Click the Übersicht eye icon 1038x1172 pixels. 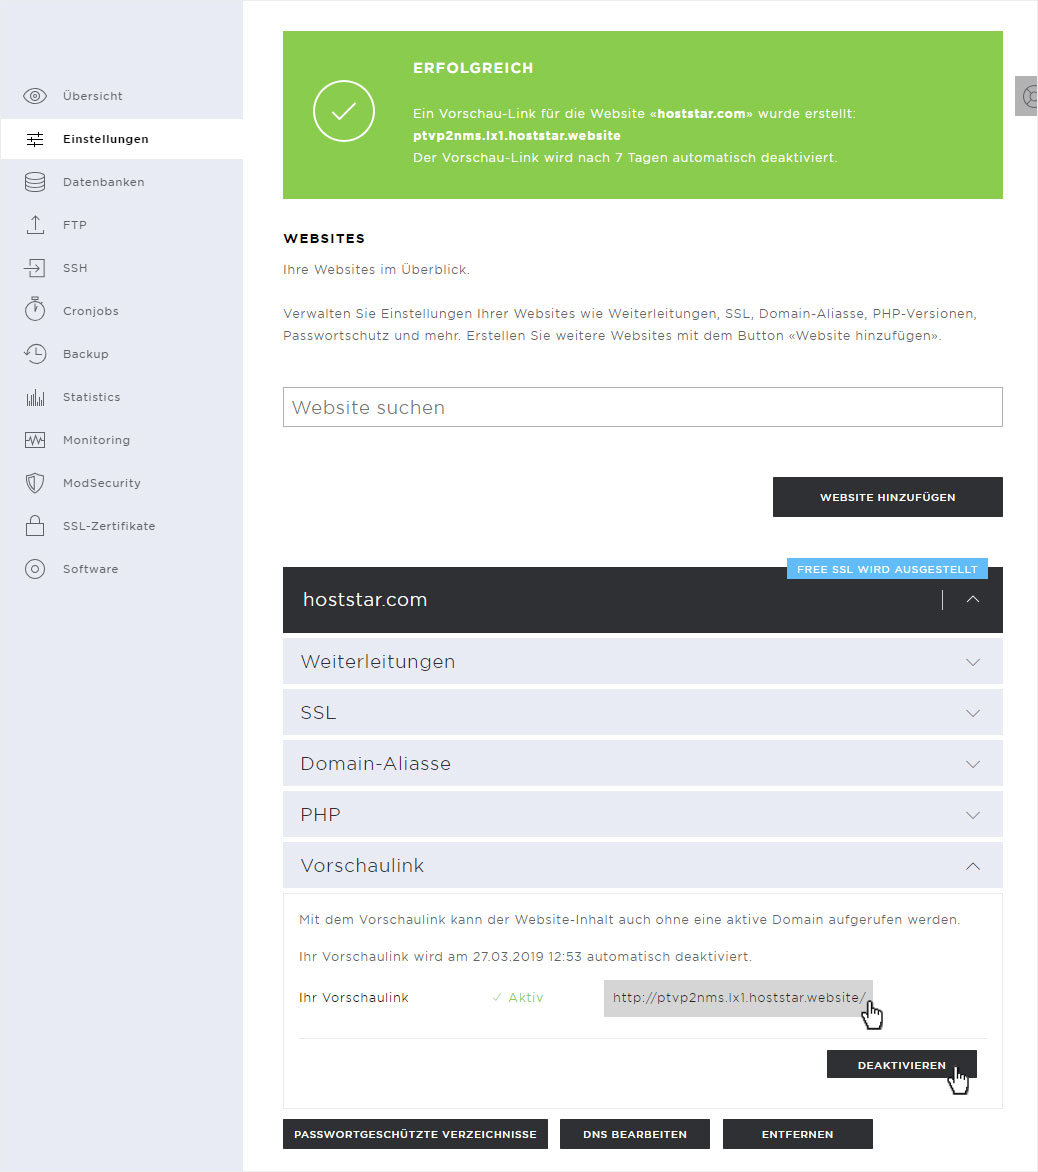pyautogui.click(x=35, y=96)
